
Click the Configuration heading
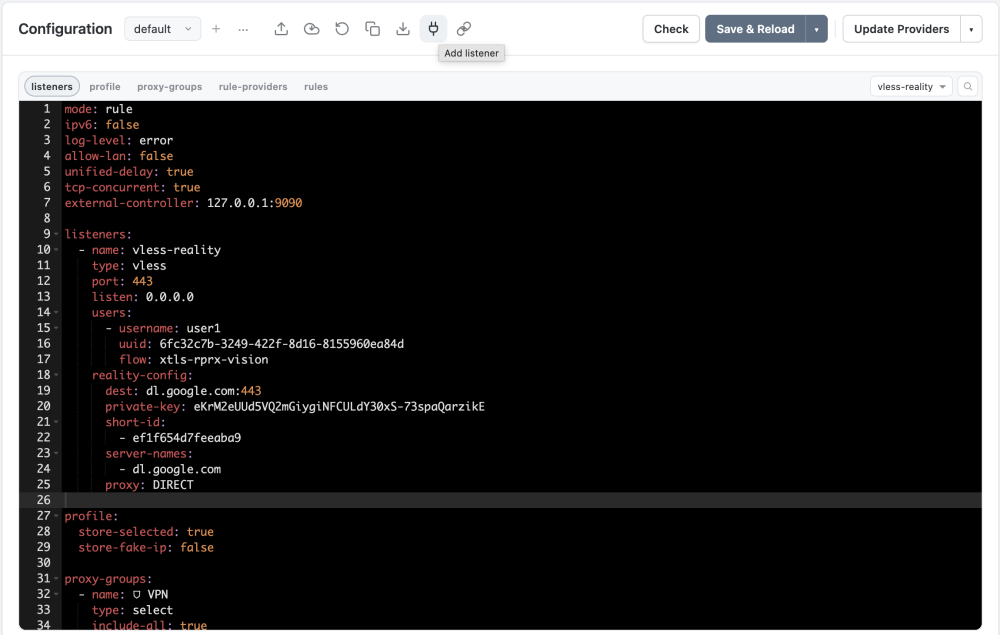(65, 29)
